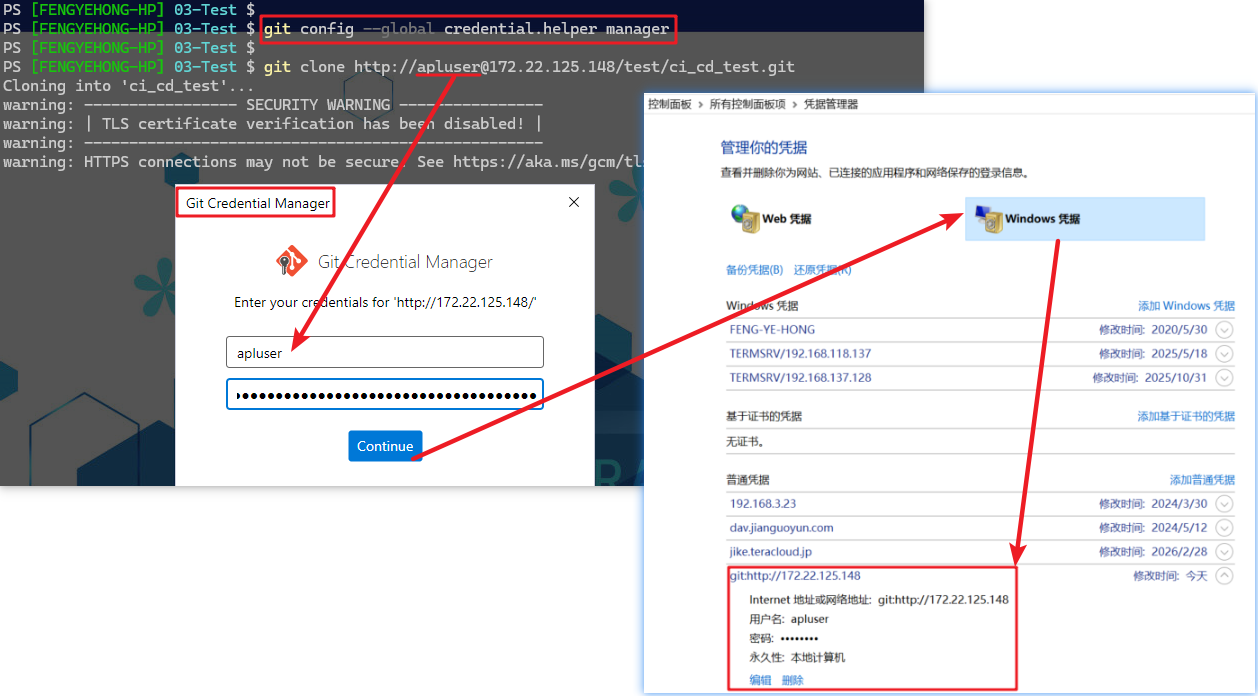
Task: Expand the 192.168.3.23 credential chevron
Action: (1224, 504)
